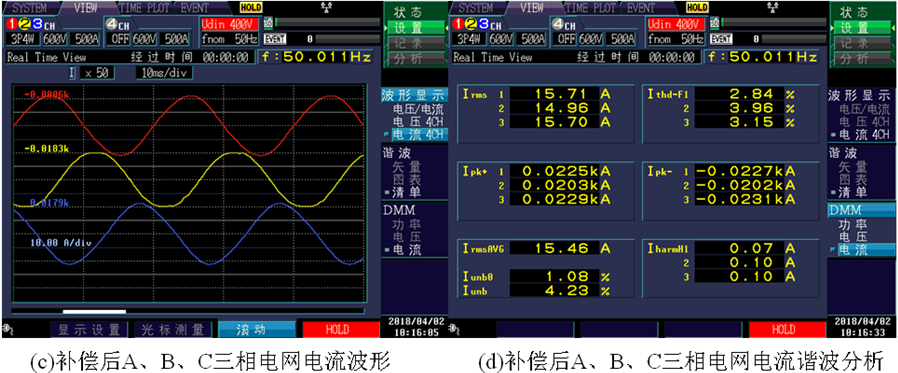Open the x 50 current zoom dropdown
The height and width of the screenshot is (373, 898).
(97, 73)
